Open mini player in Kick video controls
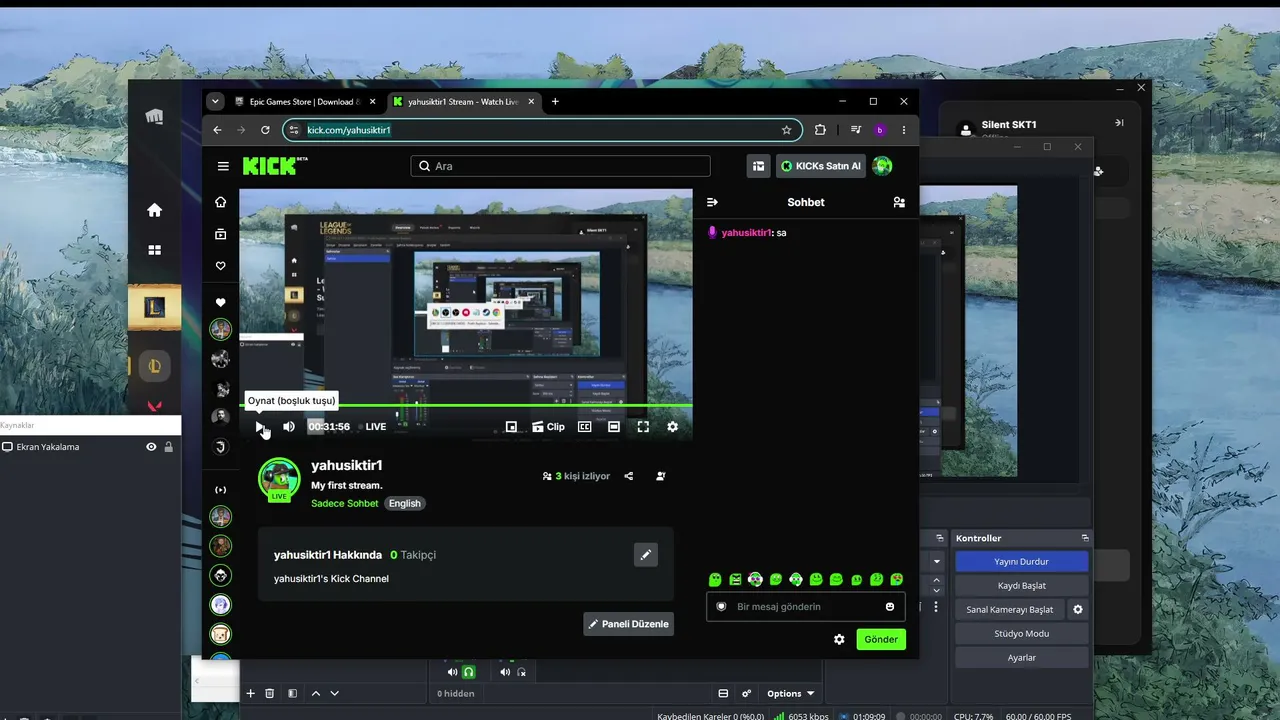 click(x=511, y=427)
